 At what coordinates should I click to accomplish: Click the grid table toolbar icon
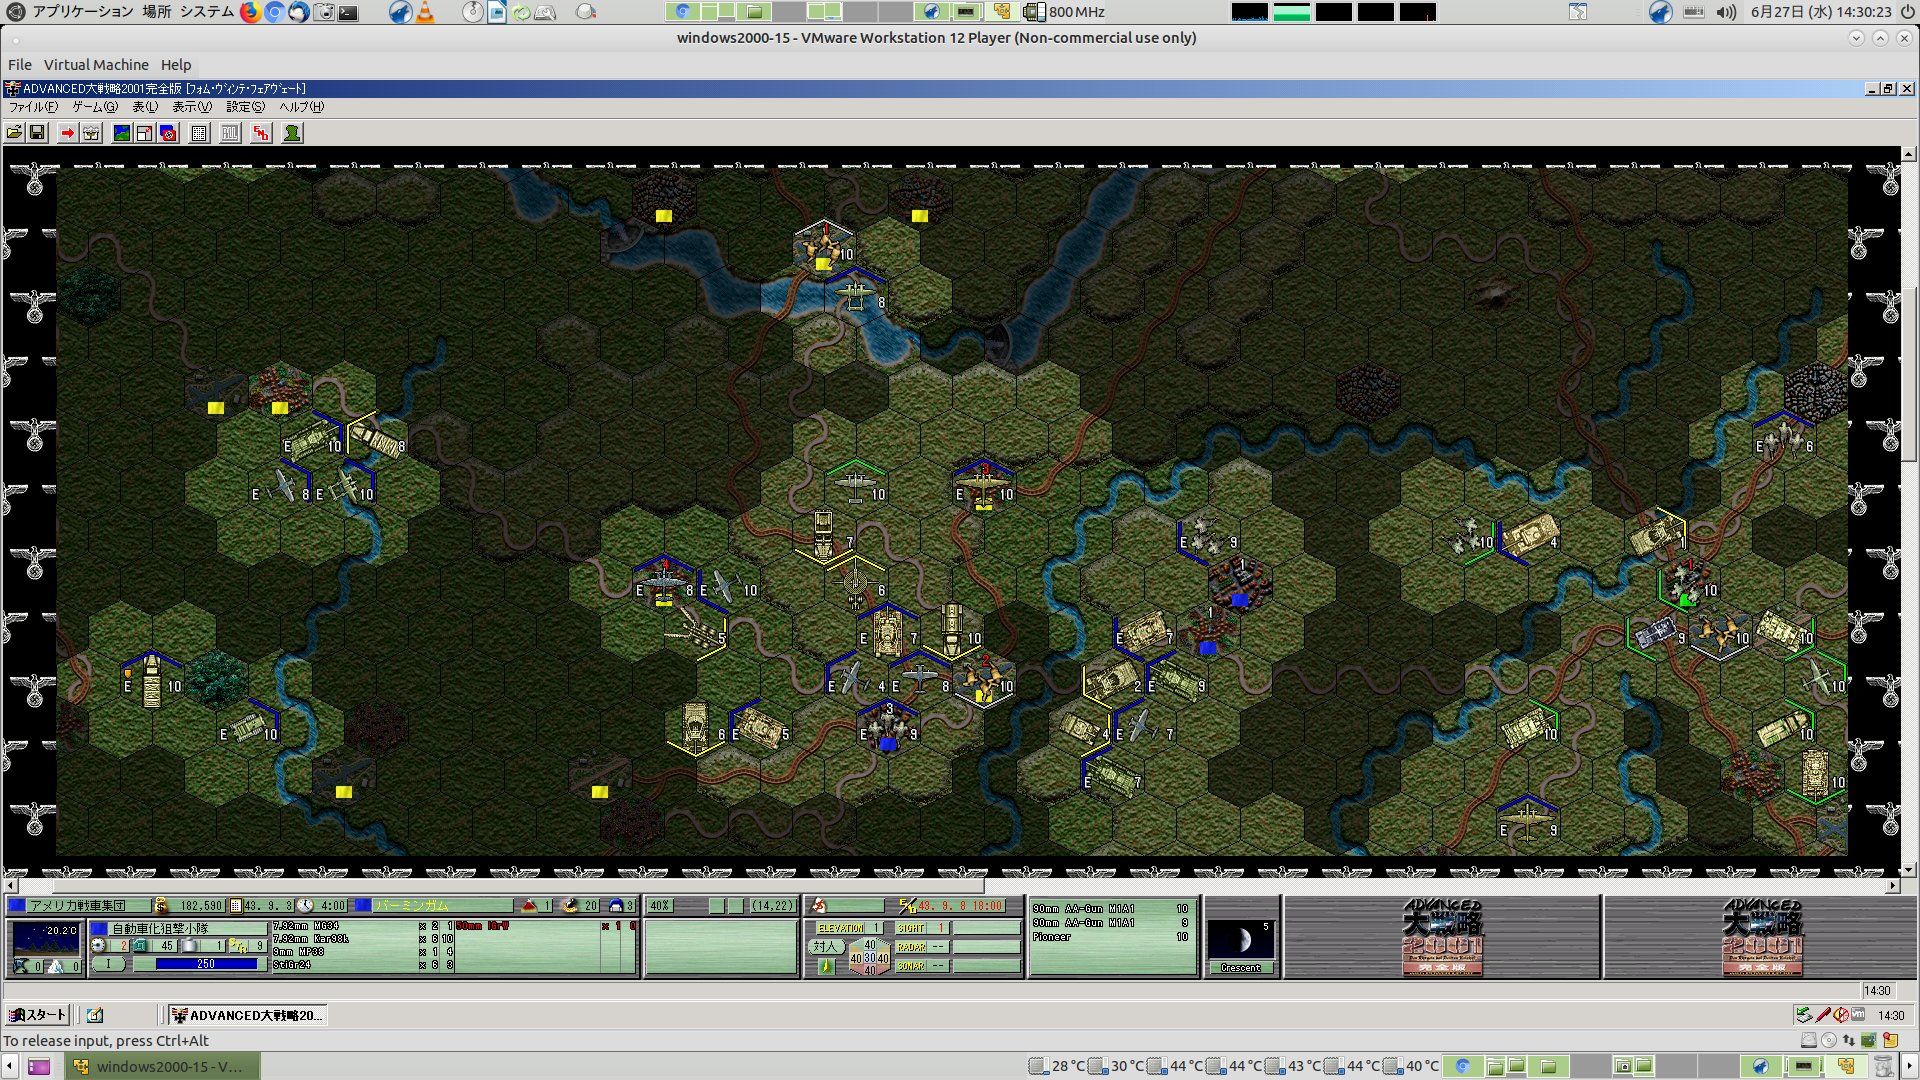[x=199, y=133]
